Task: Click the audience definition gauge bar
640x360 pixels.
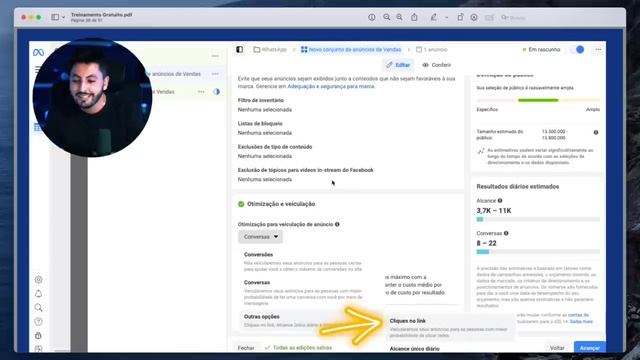Action: (x=538, y=100)
